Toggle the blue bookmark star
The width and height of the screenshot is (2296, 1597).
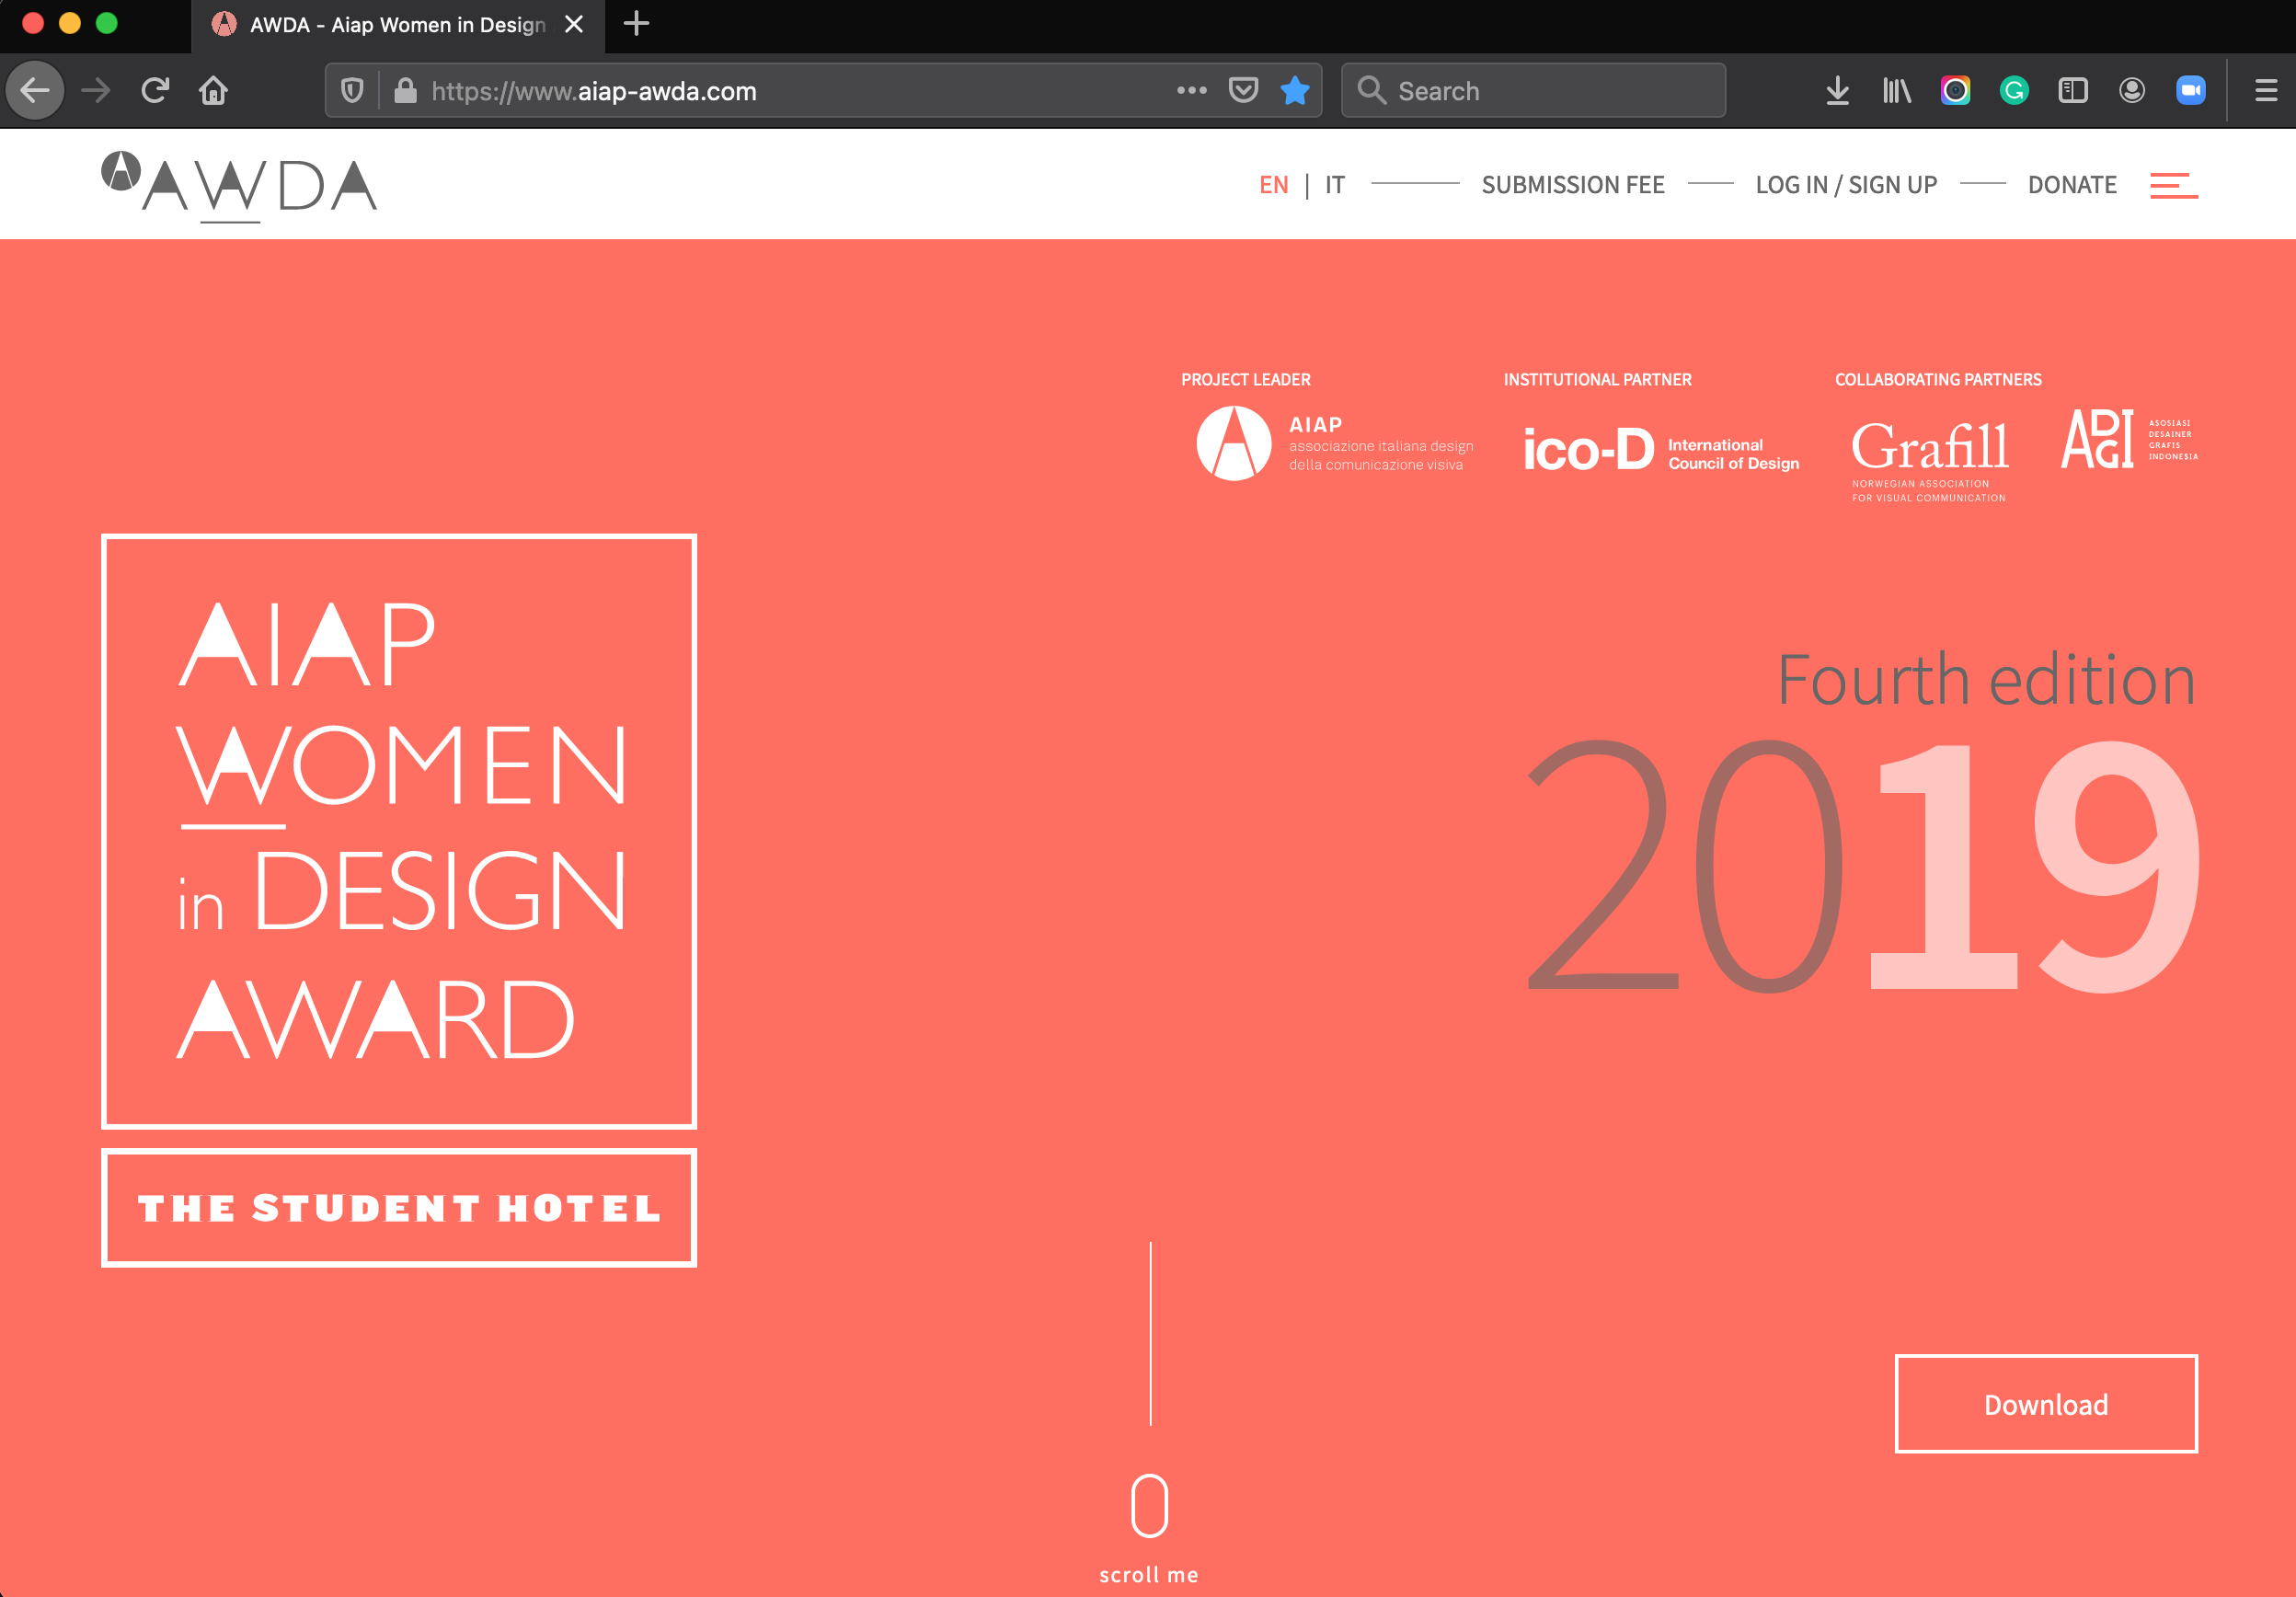coord(1295,91)
